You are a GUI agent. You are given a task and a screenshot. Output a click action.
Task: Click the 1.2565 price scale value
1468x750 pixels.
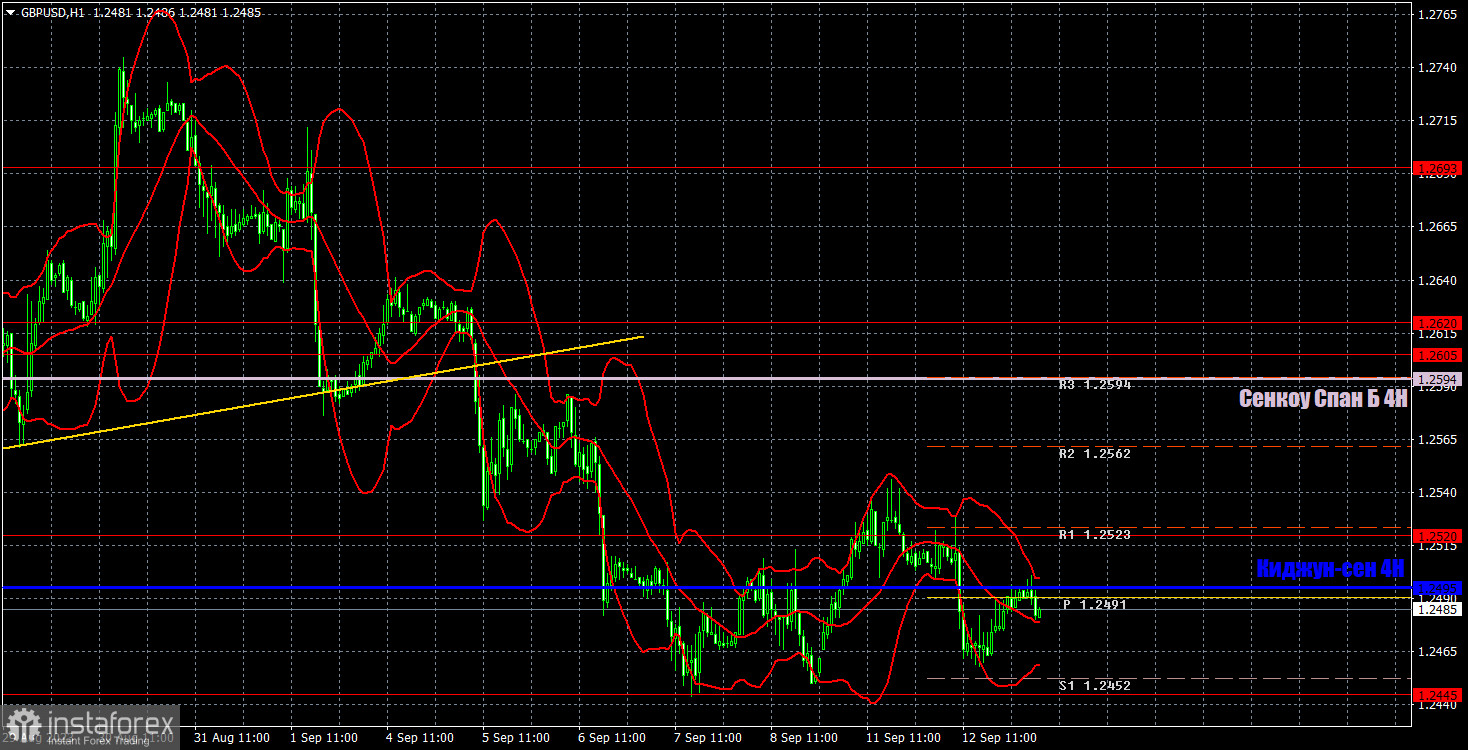point(1438,439)
